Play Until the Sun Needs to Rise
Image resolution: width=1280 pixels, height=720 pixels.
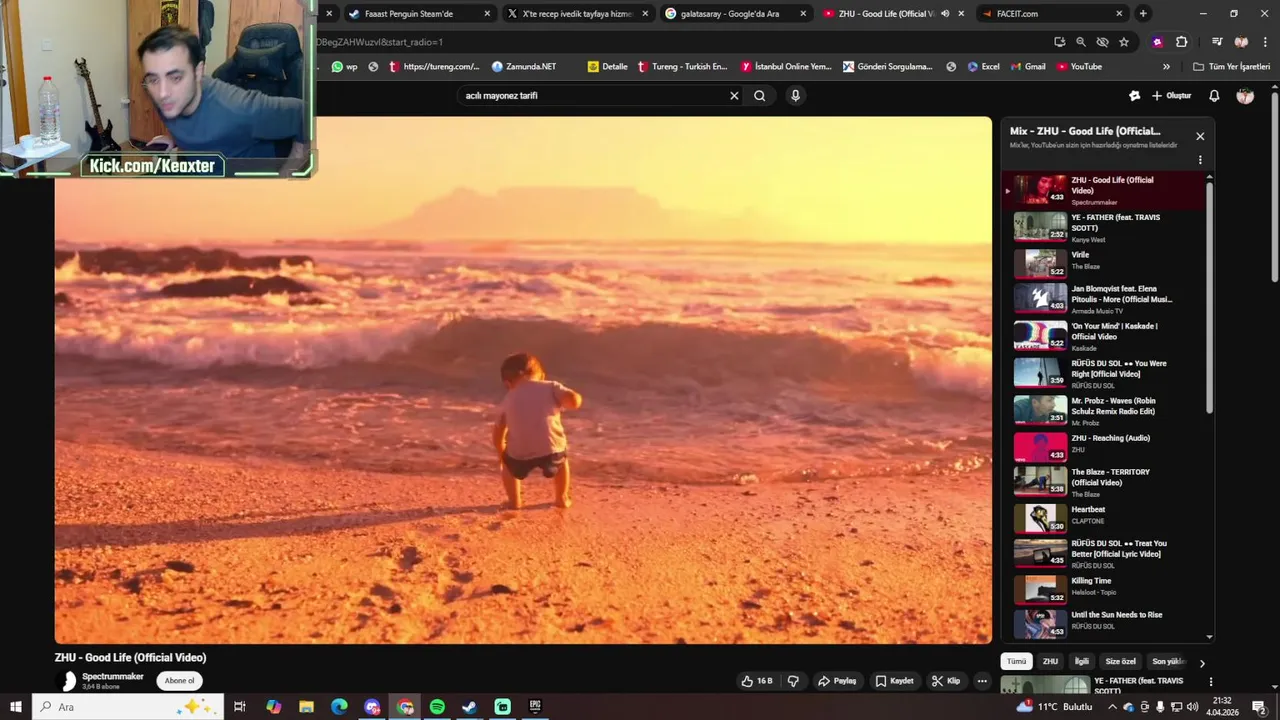1105,624
